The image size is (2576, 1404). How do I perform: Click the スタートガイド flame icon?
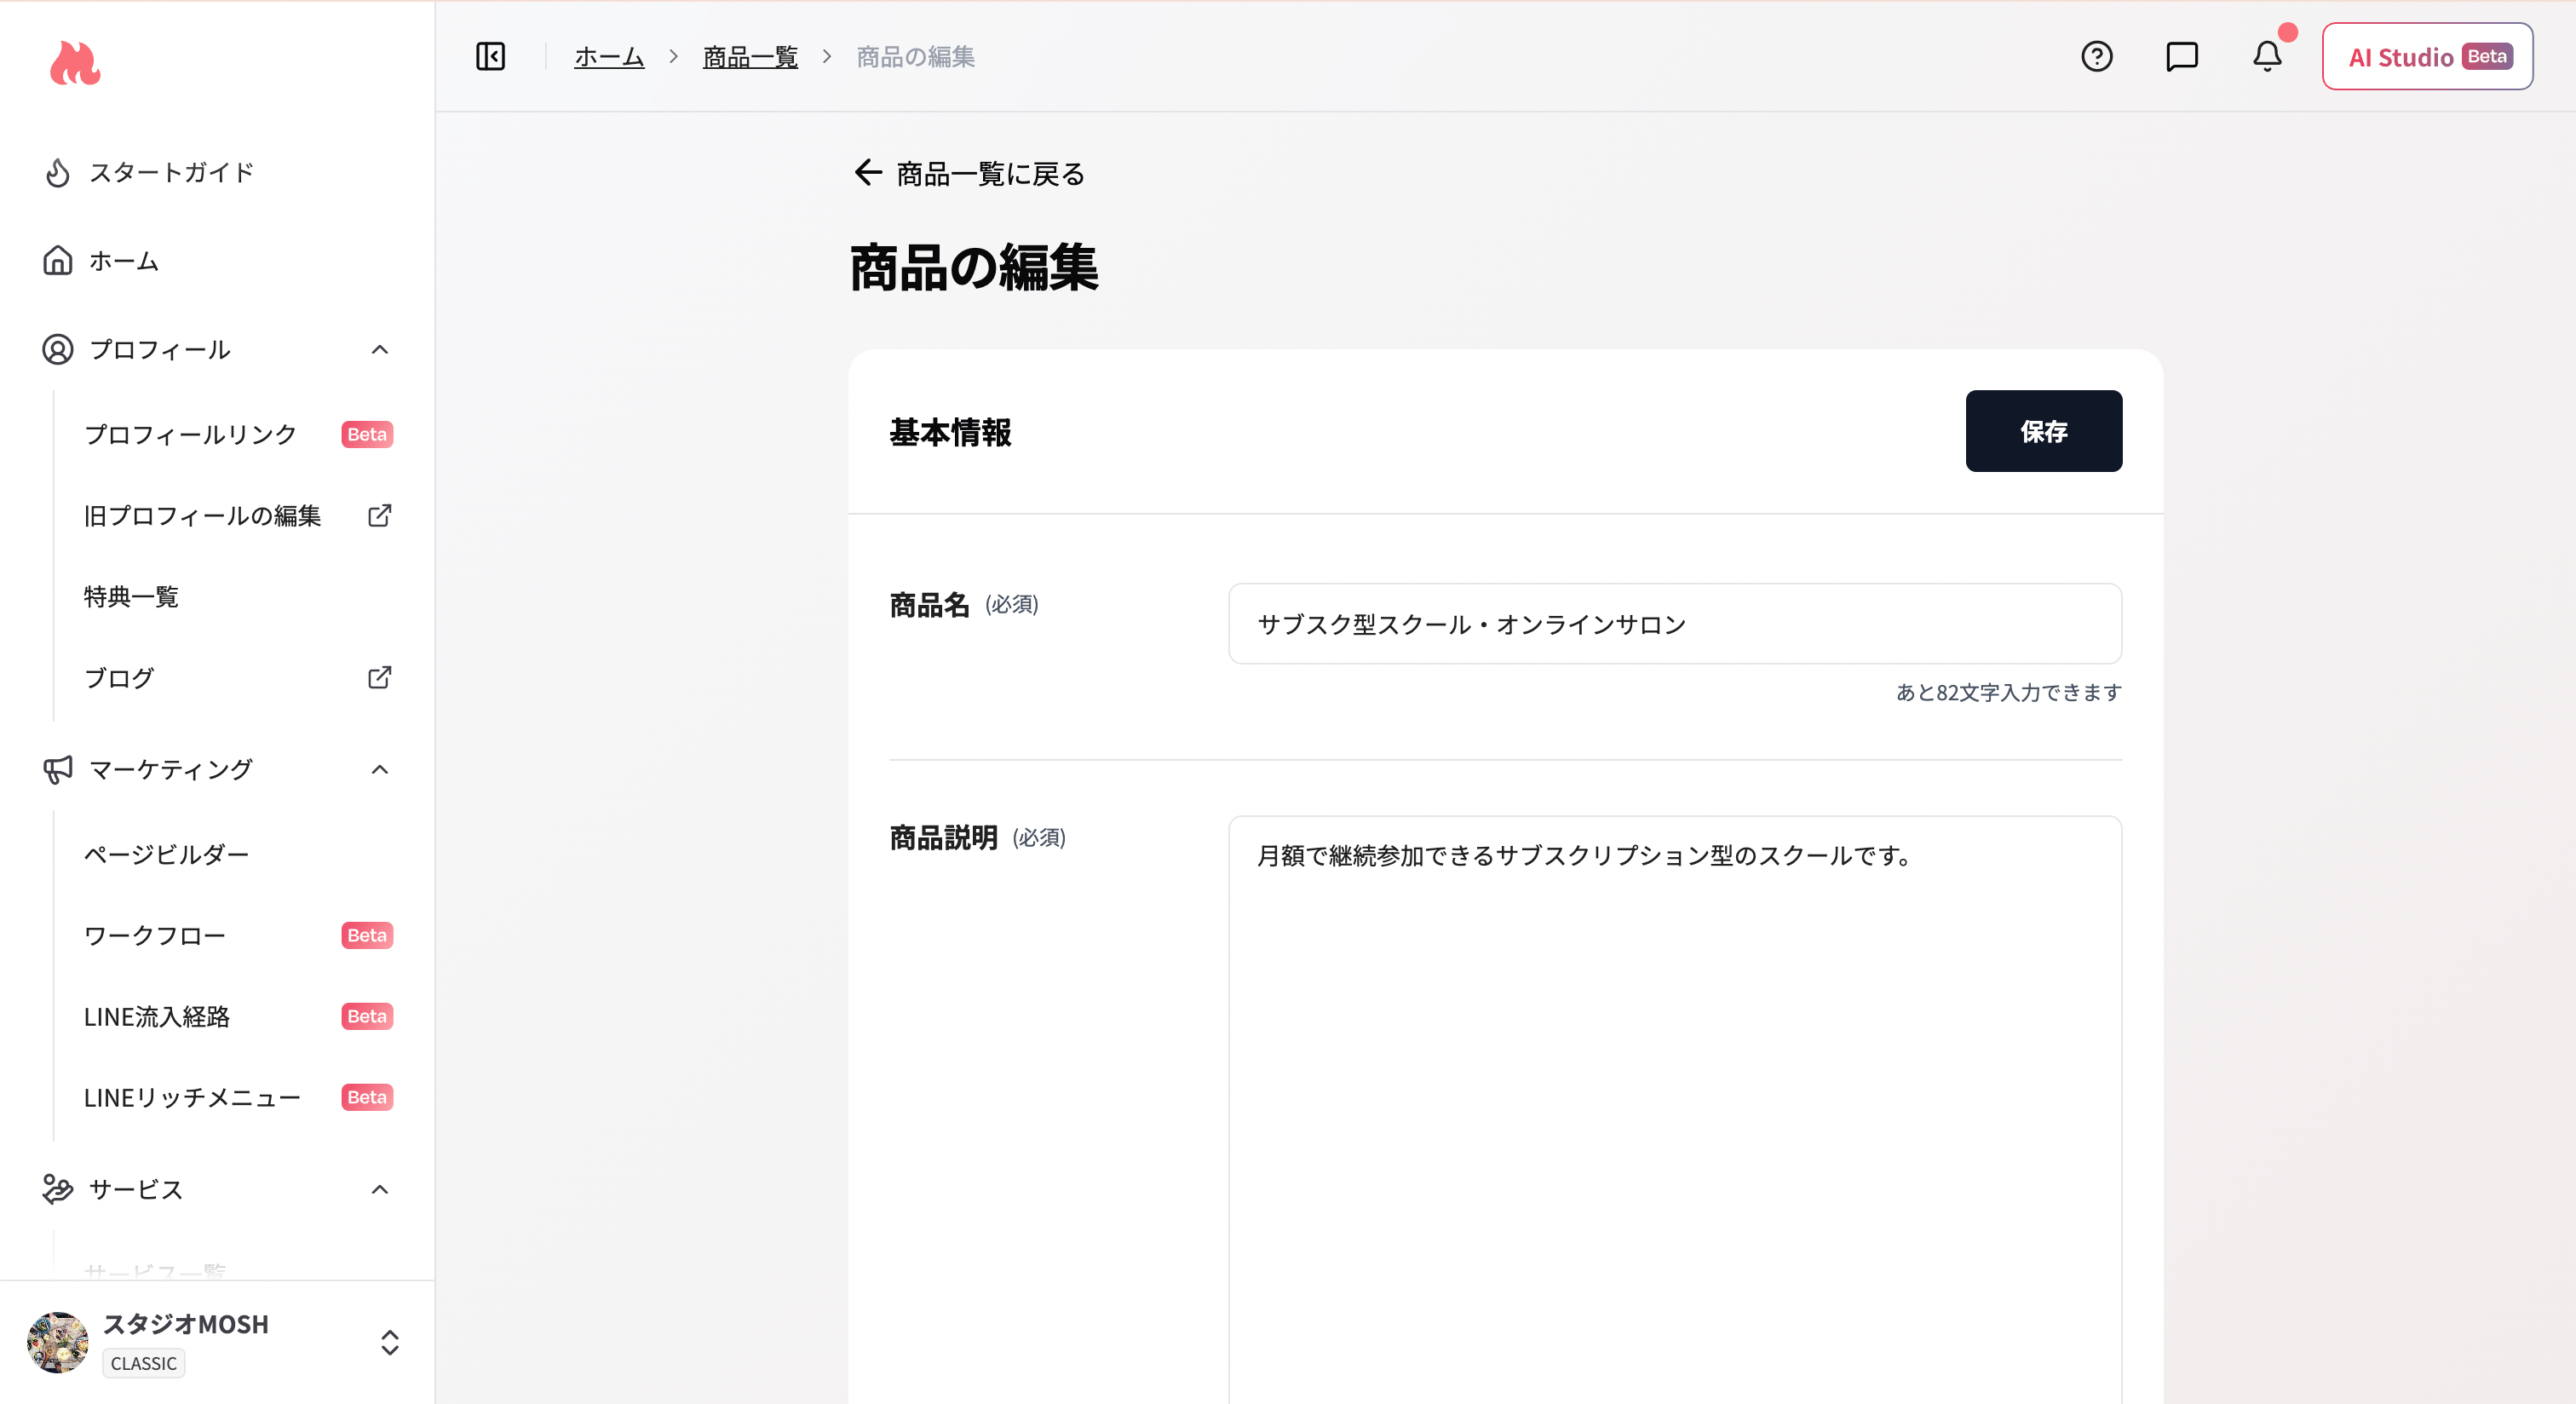(58, 172)
